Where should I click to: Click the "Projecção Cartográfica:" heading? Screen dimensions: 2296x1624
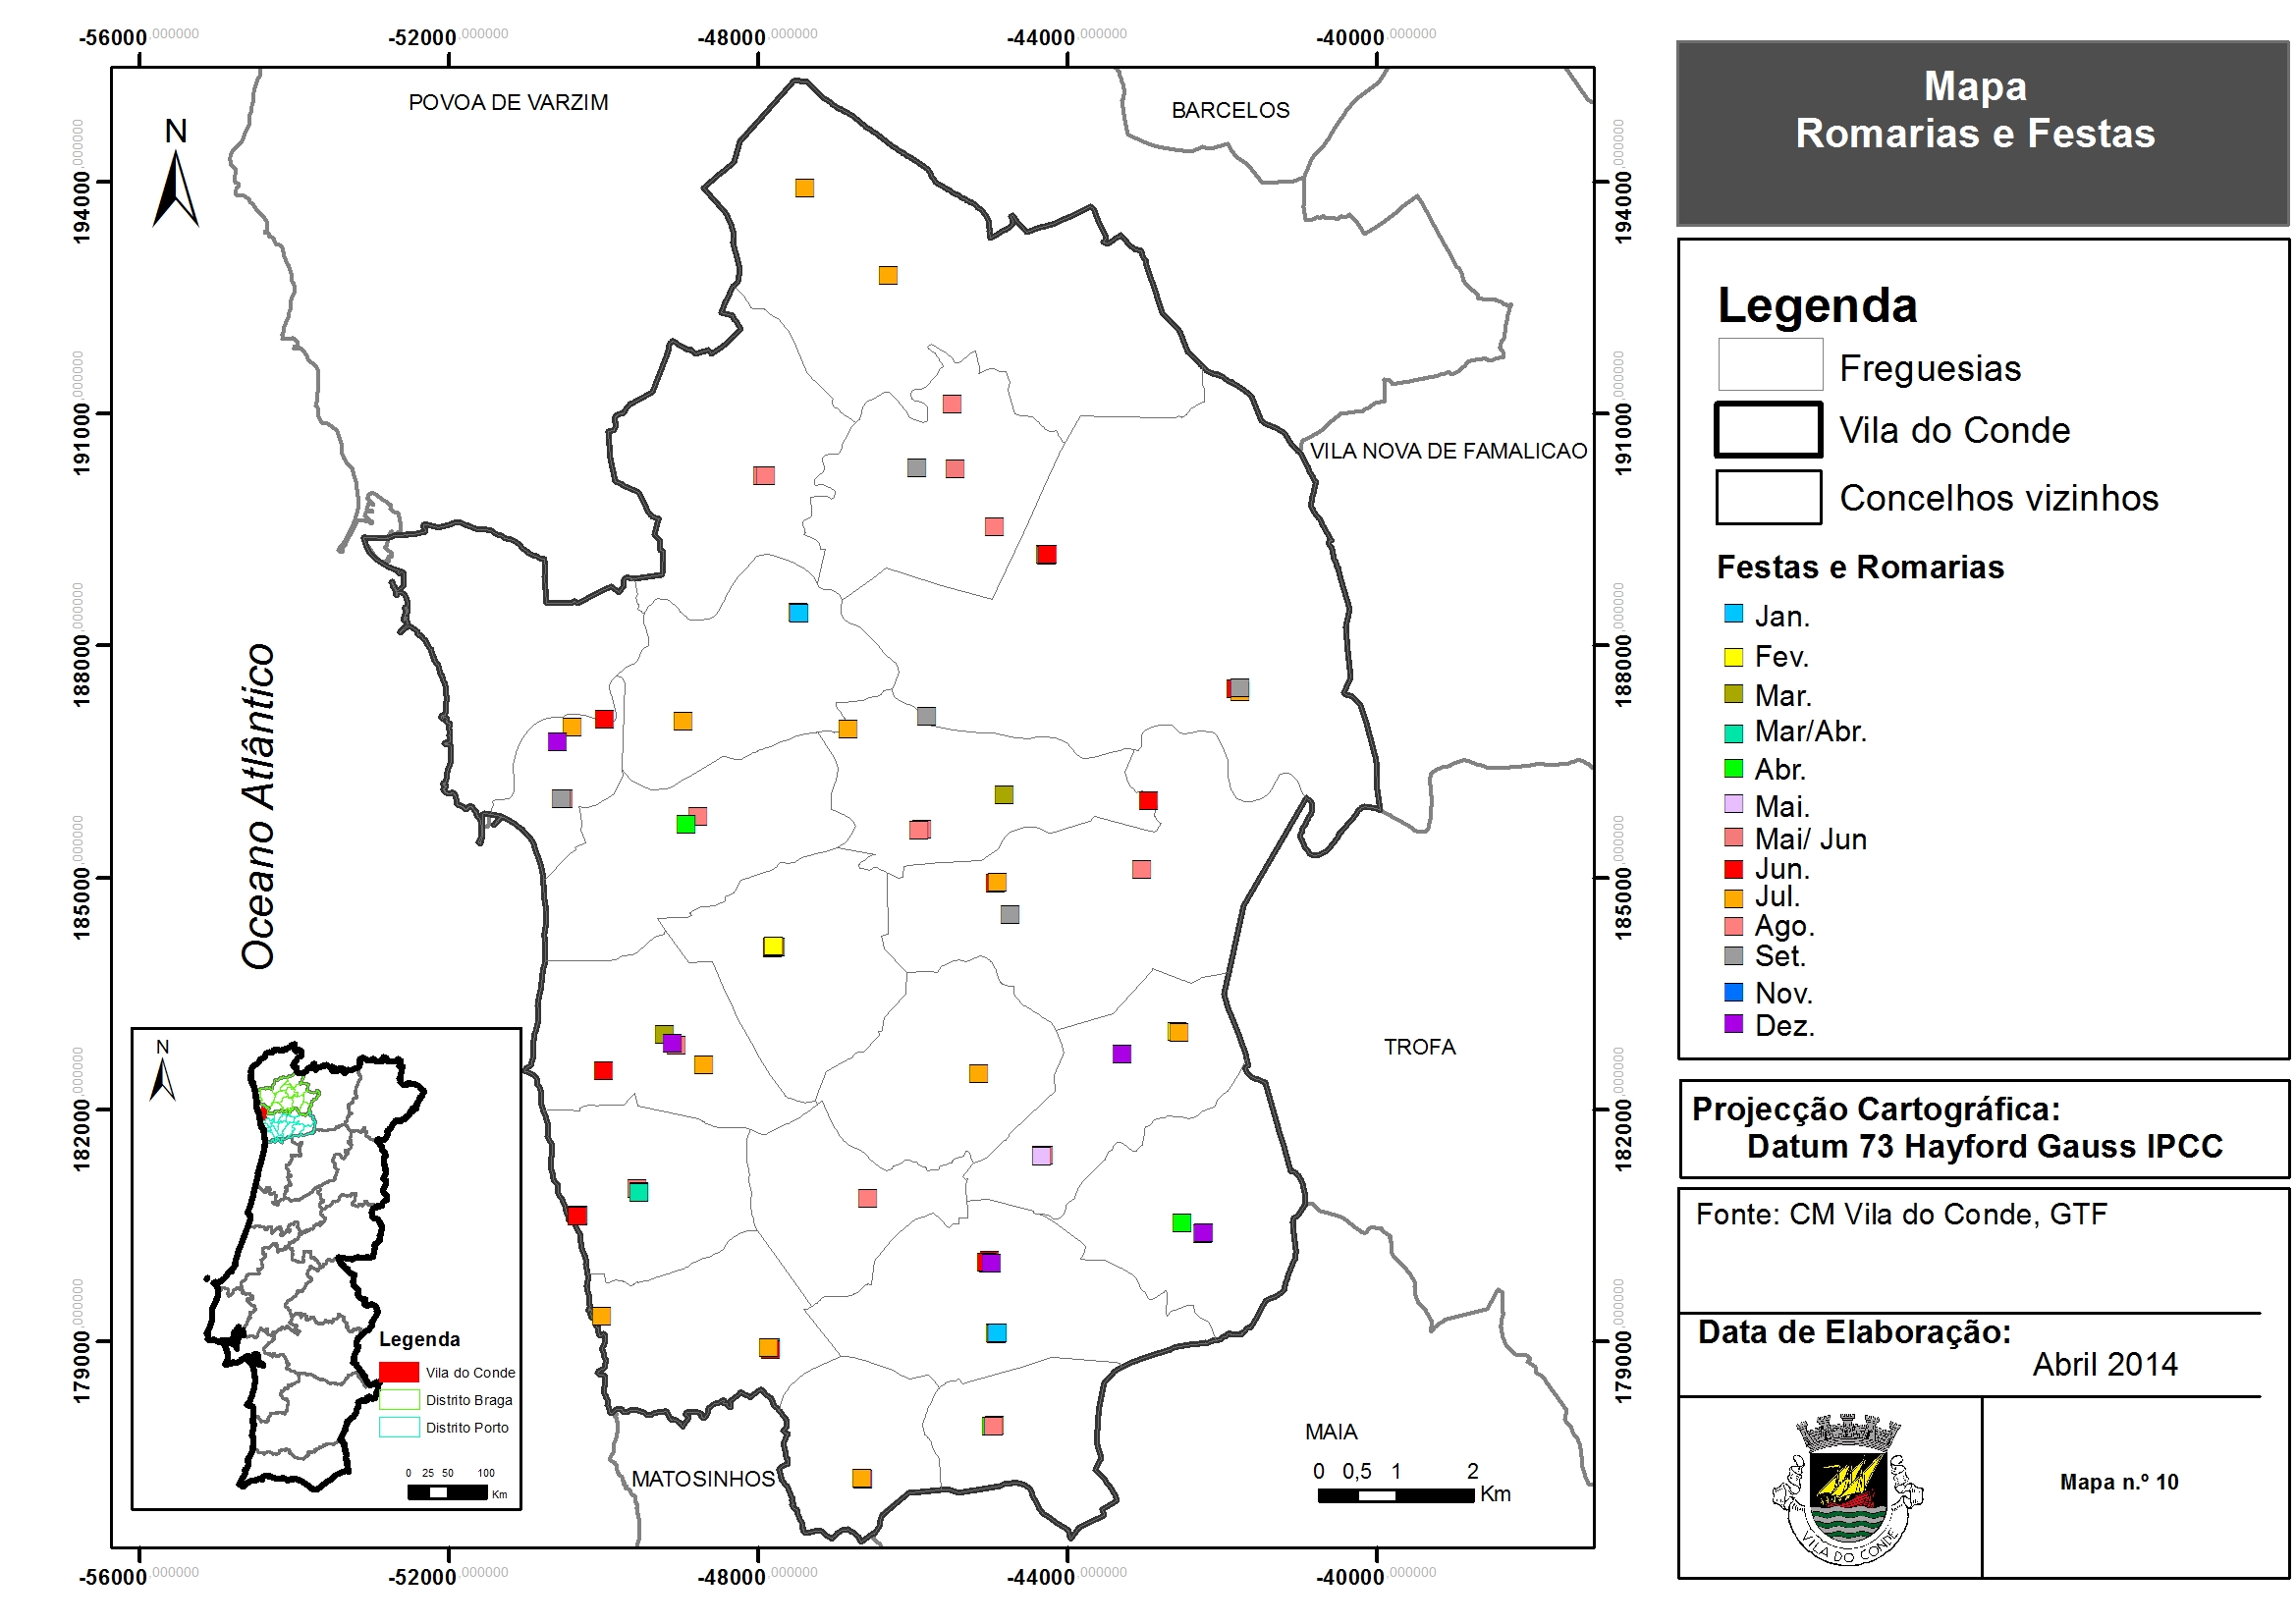1875,1109
